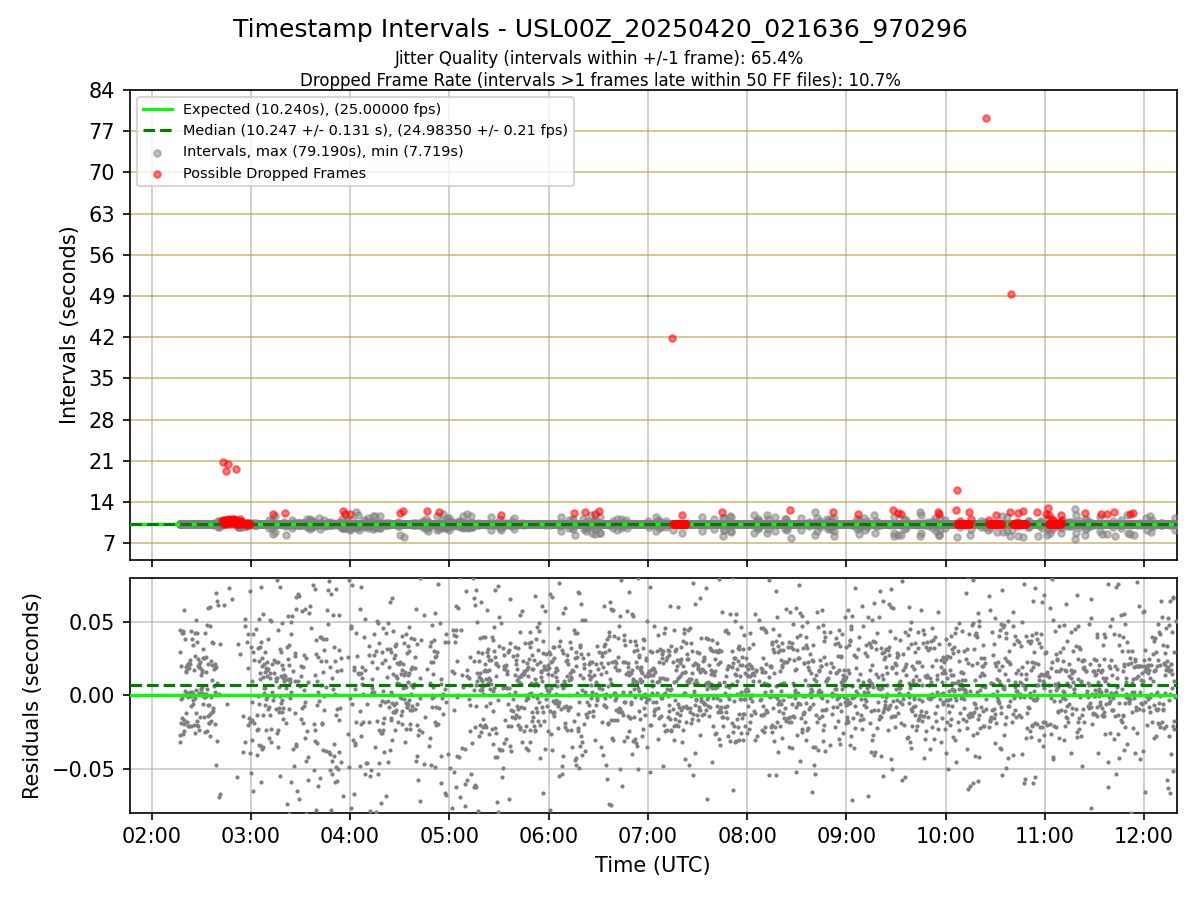1200x900 pixels.
Task: Click the 7 y-axis tick label
Action: 109,544
